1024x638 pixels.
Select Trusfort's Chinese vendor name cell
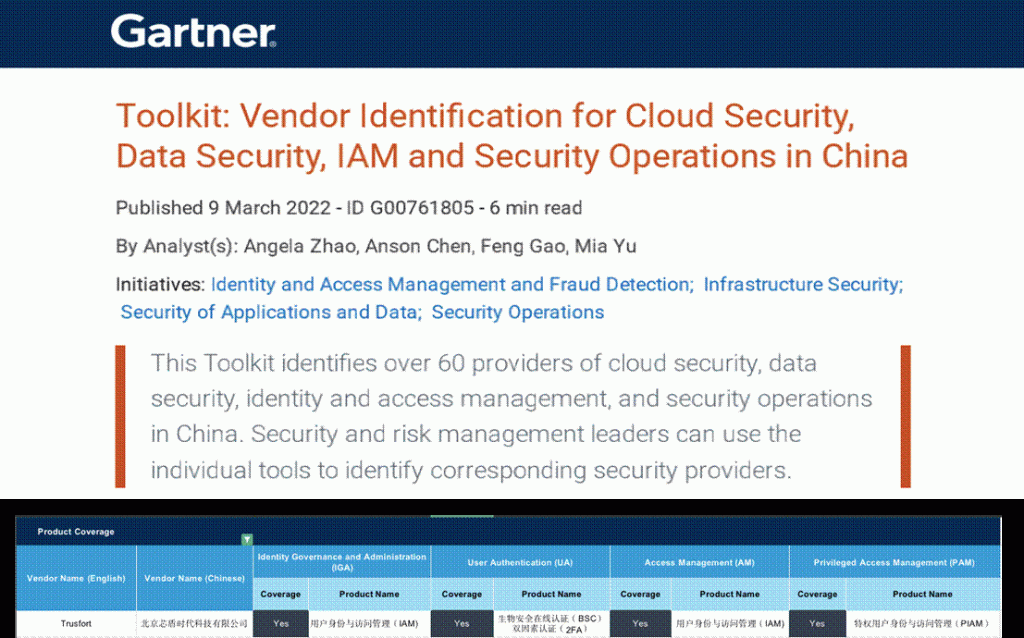point(195,624)
